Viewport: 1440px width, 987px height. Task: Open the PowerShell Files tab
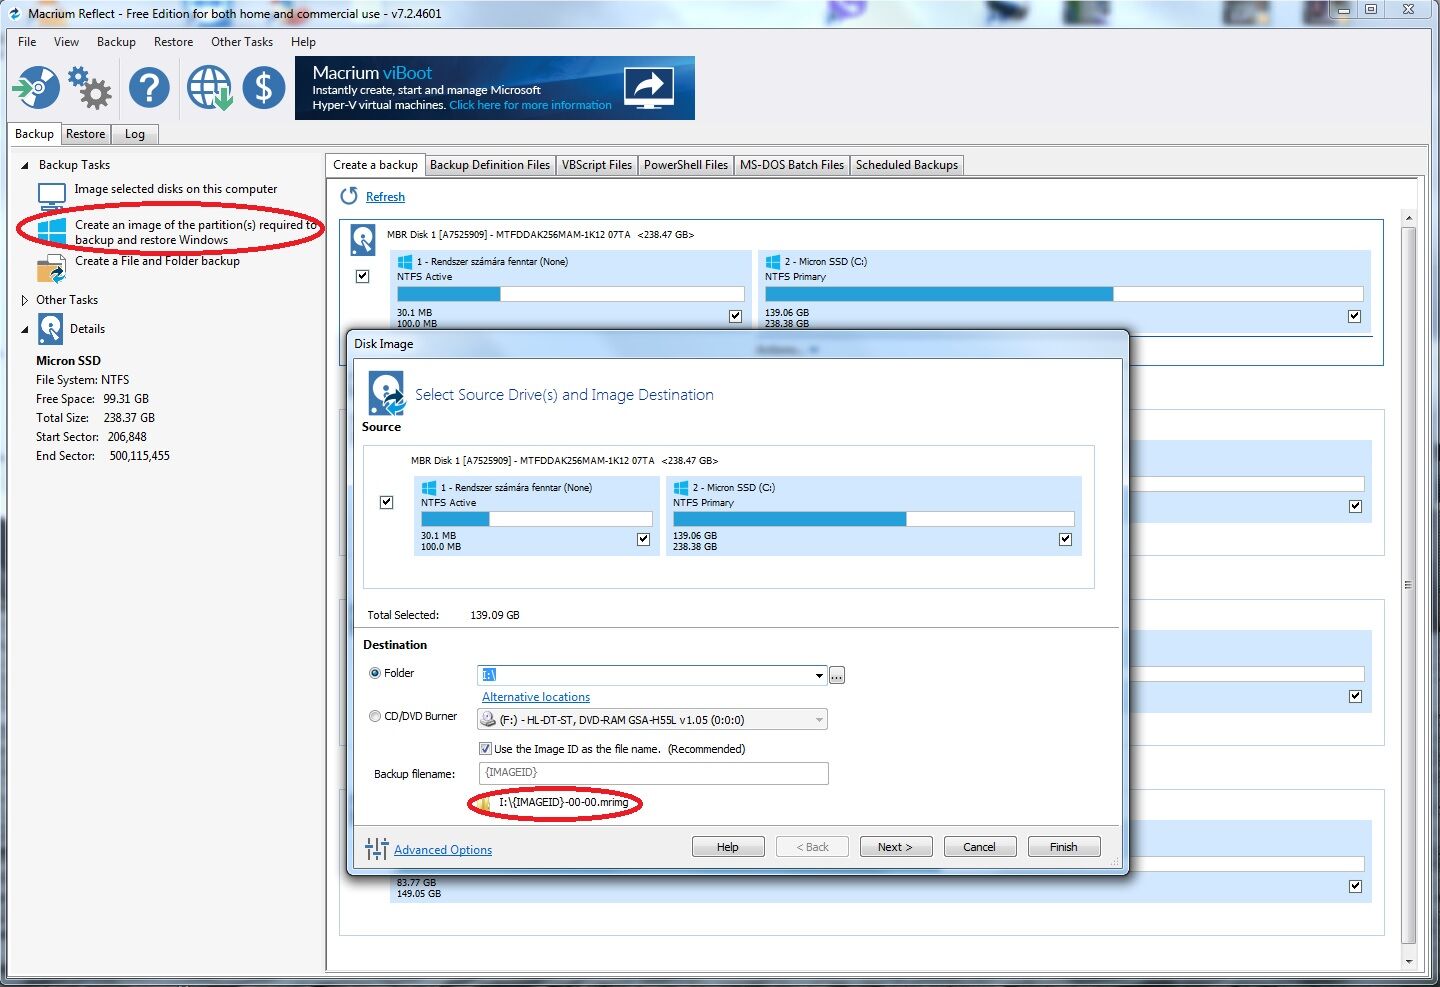686,165
